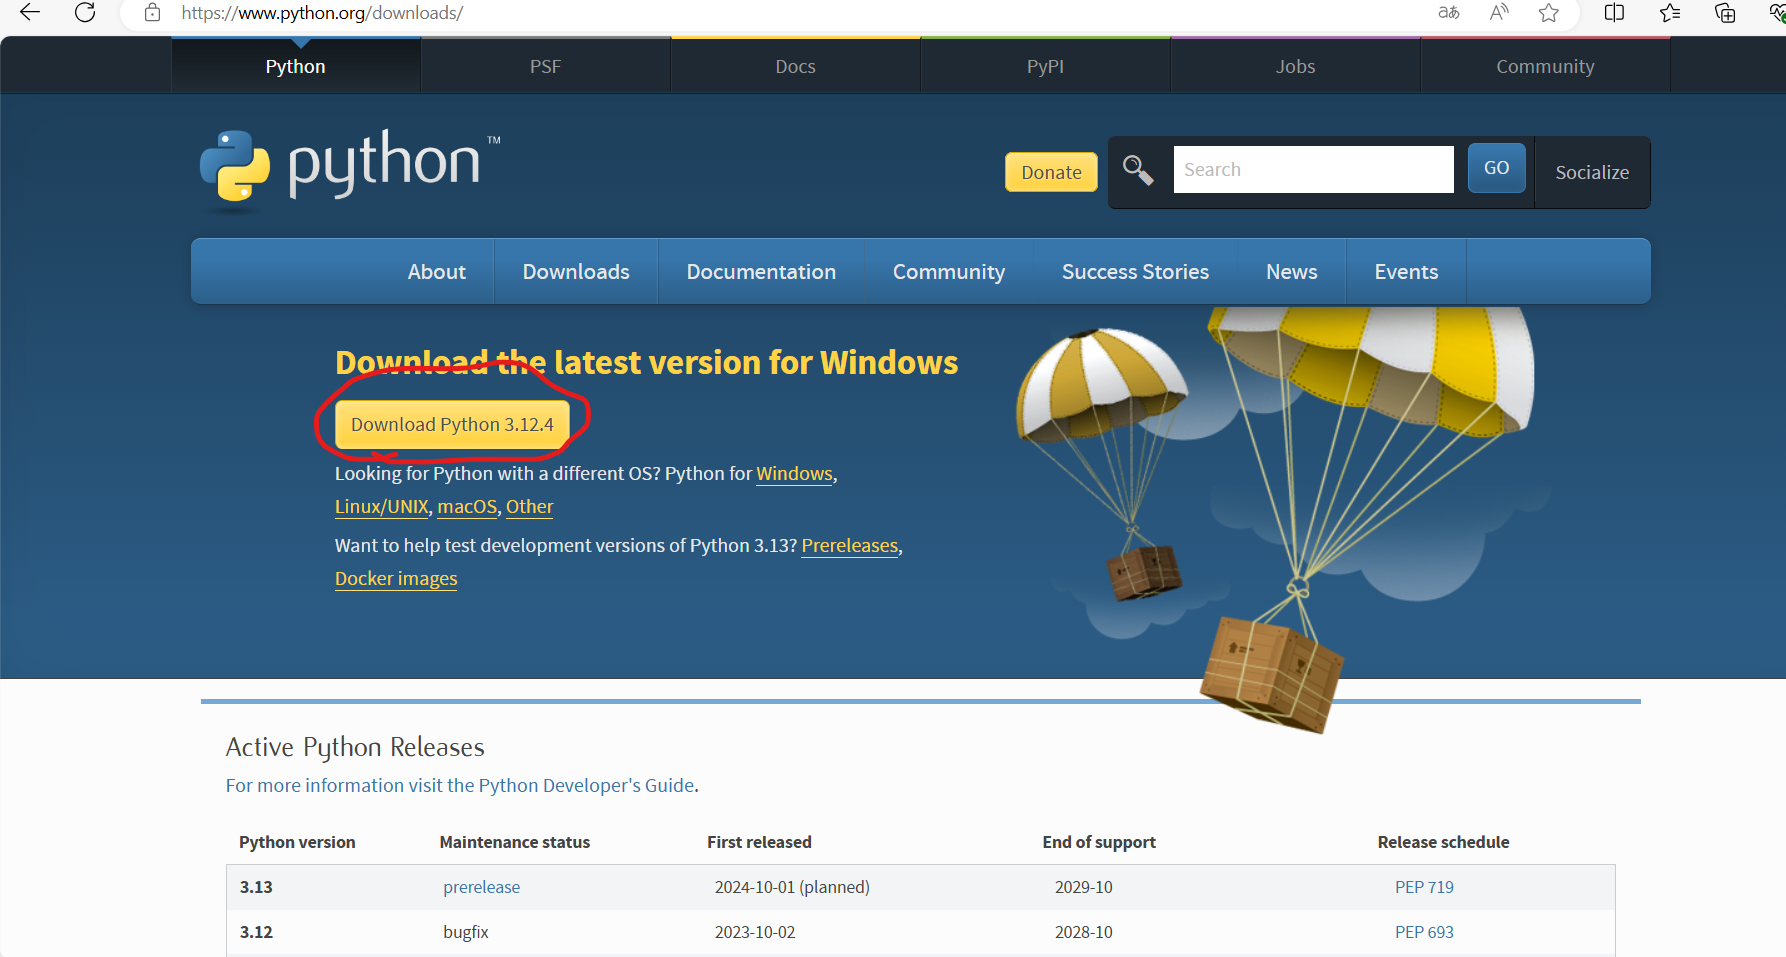Open the Docker images link
This screenshot has width=1786, height=957.
(396, 579)
